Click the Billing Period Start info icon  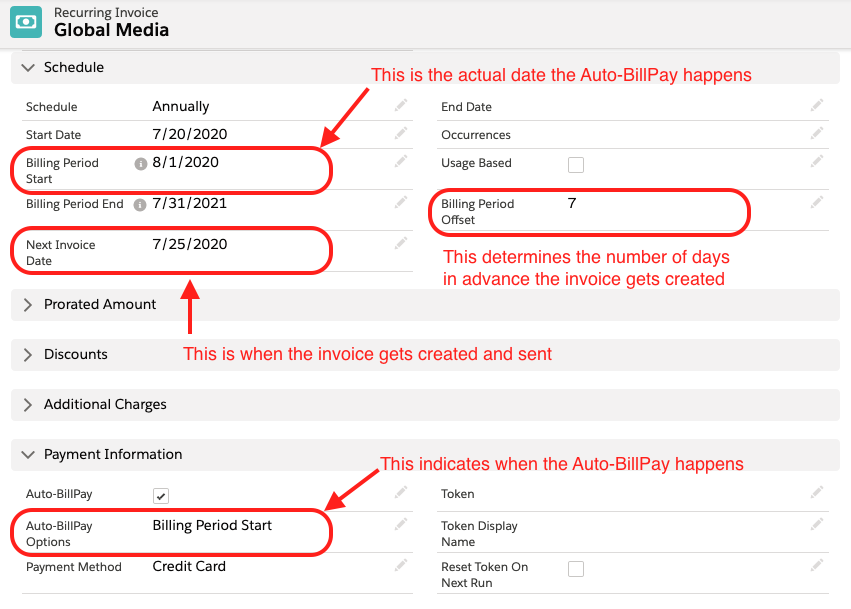141,164
